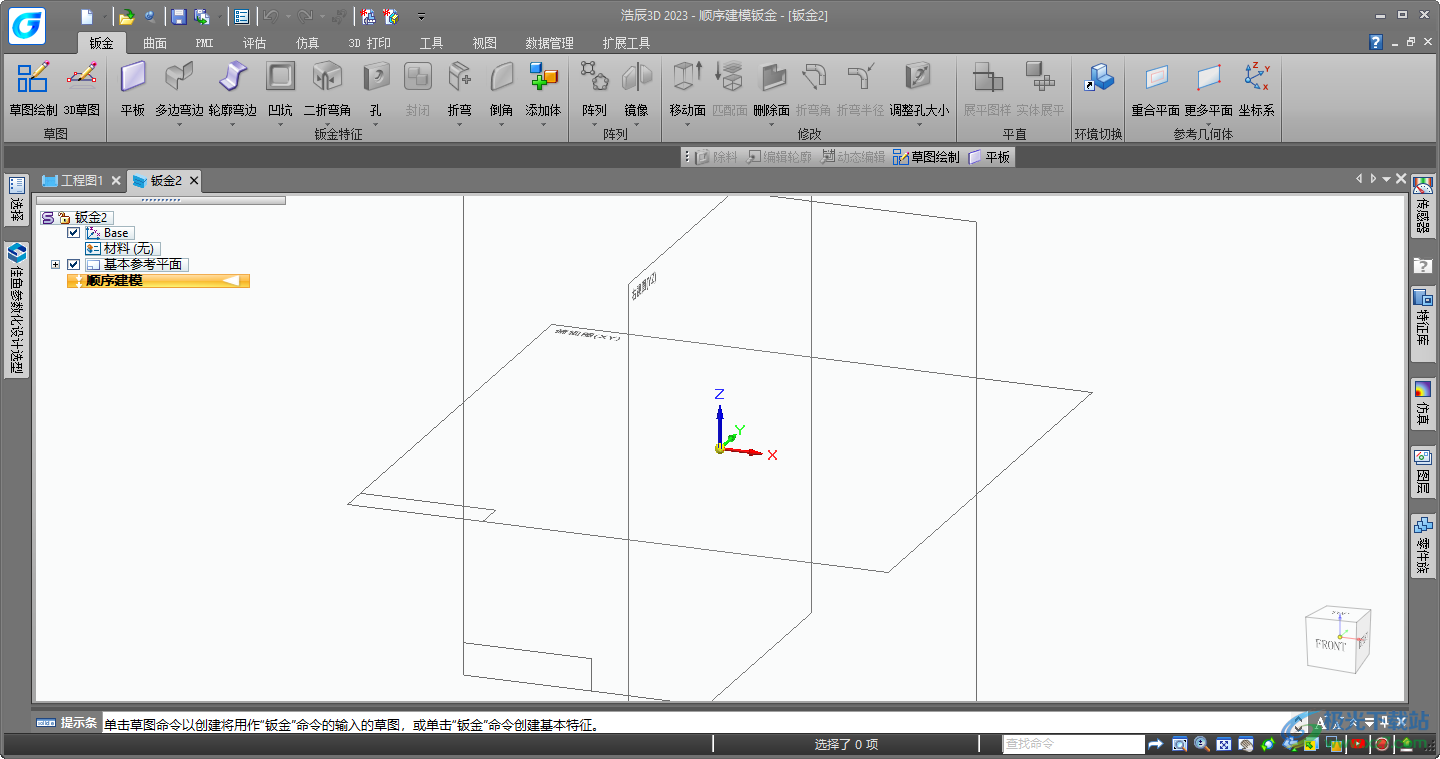
Task: Pick the 轮廓弯边 contour flange tool
Action: pyautogui.click(x=232, y=89)
